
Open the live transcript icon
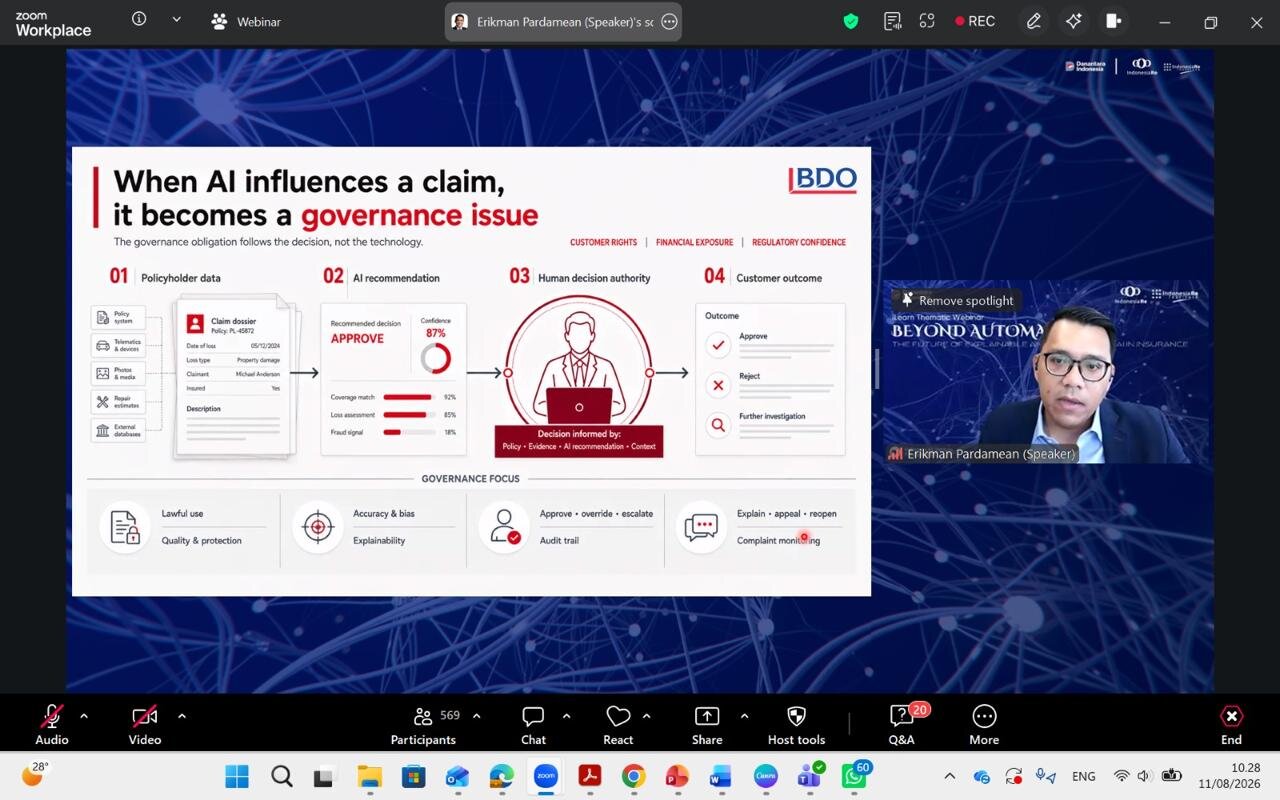[x=892, y=21]
